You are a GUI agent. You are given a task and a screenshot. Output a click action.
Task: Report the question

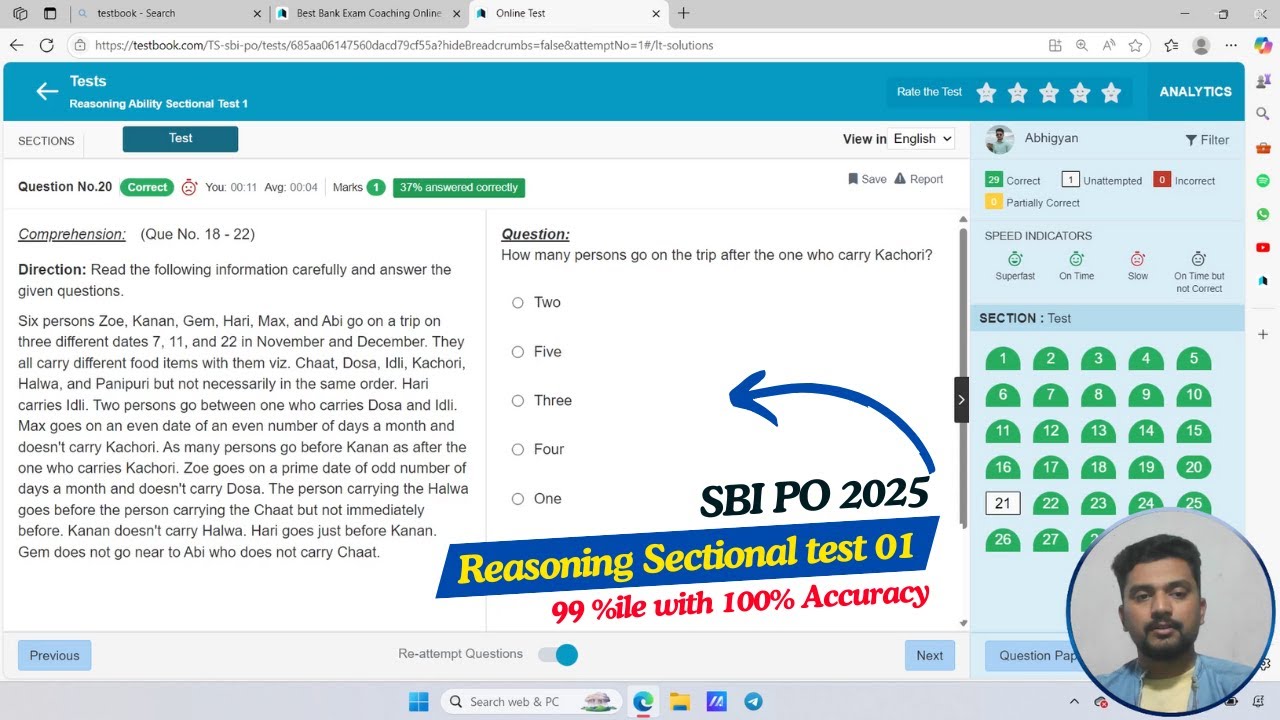918,179
